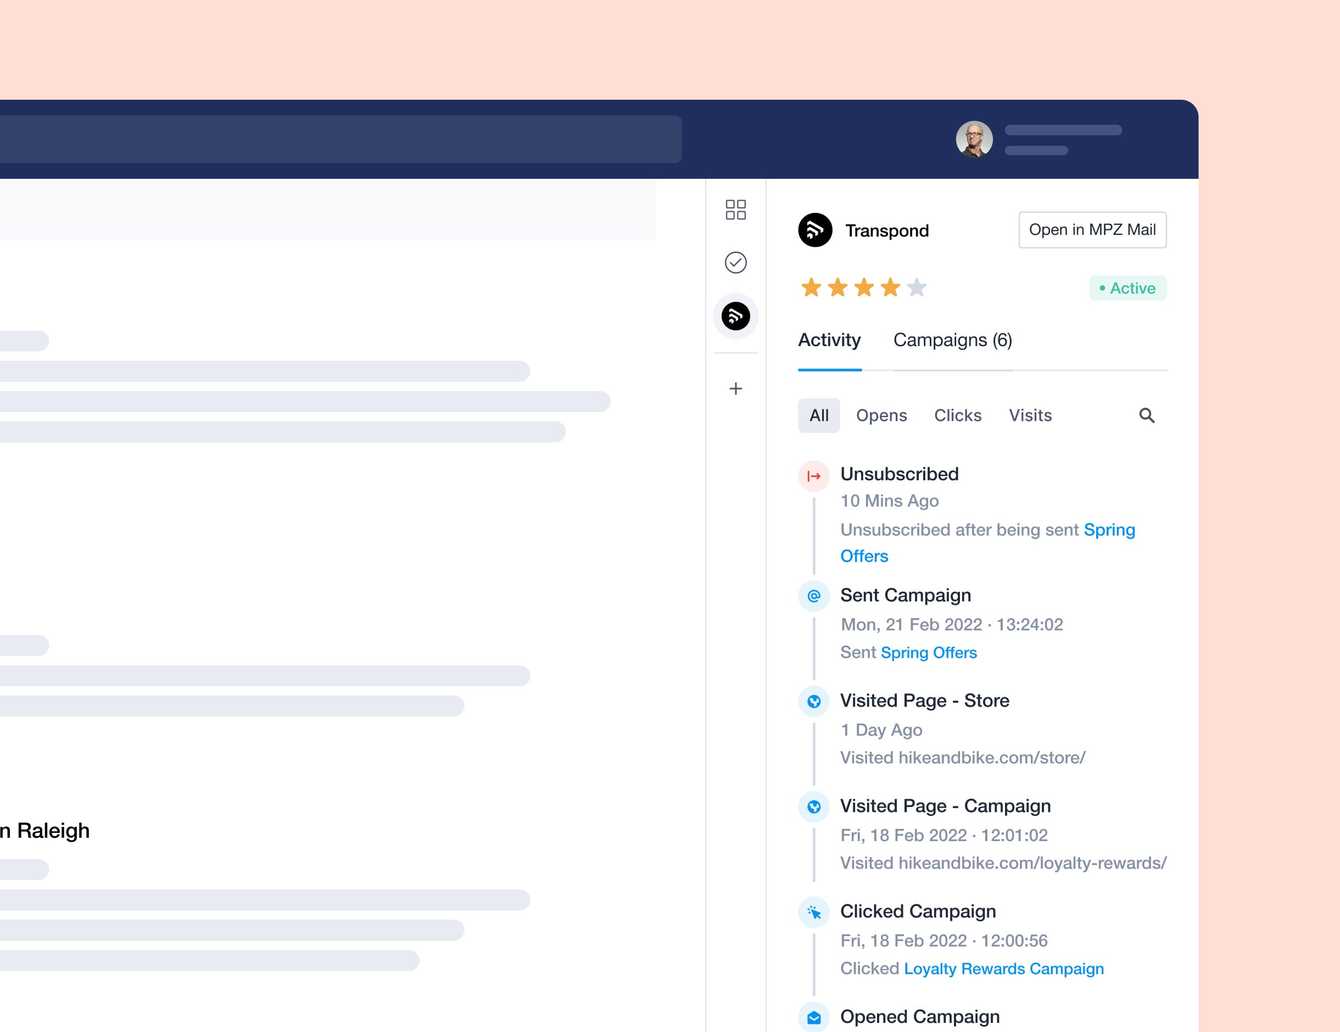Switch to the Activity tab
The width and height of the screenshot is (1340, 1032).
click(x=829, y=340)
